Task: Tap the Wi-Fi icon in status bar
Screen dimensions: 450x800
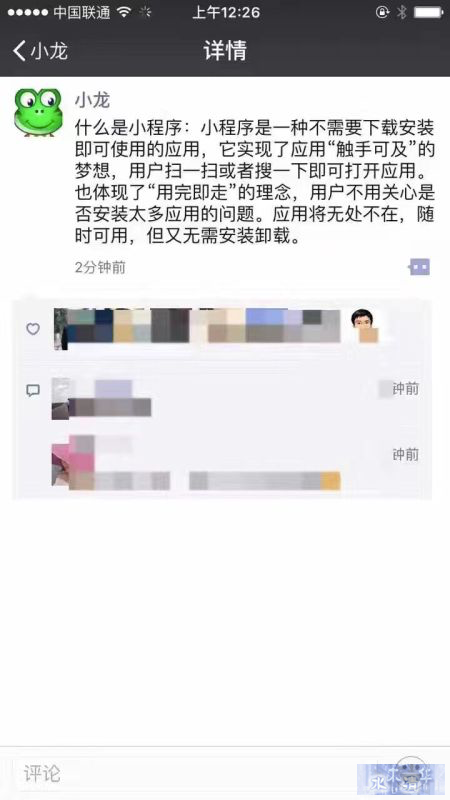Action: 124,13
